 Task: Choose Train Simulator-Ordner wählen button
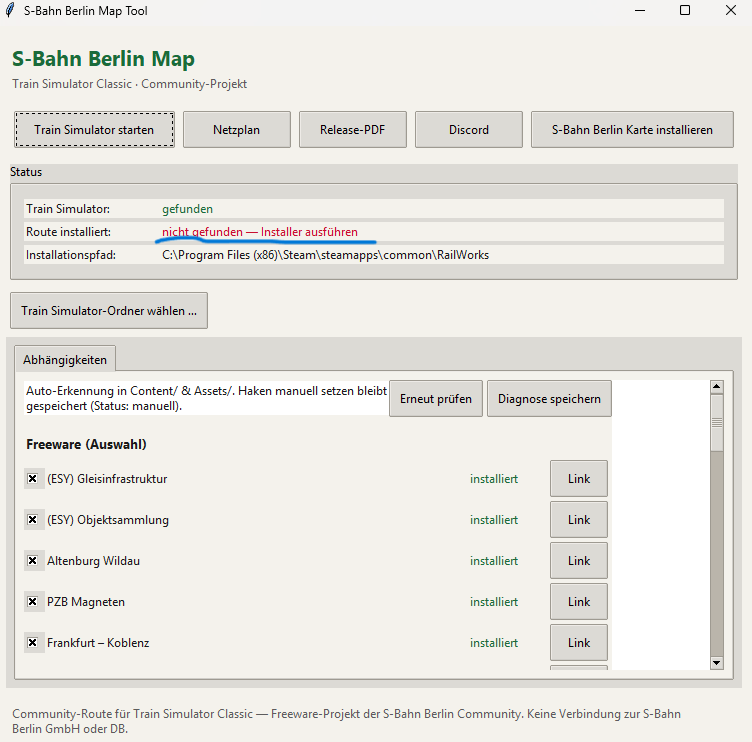coord(109,311)
